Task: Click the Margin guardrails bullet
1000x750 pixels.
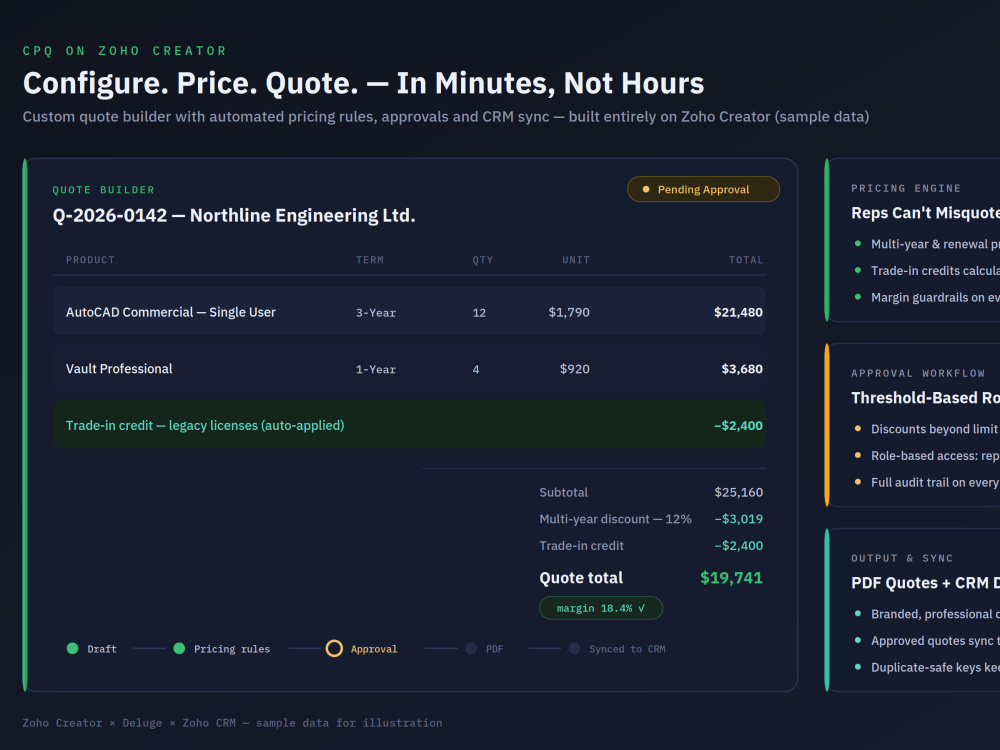Action: point(935,298)
